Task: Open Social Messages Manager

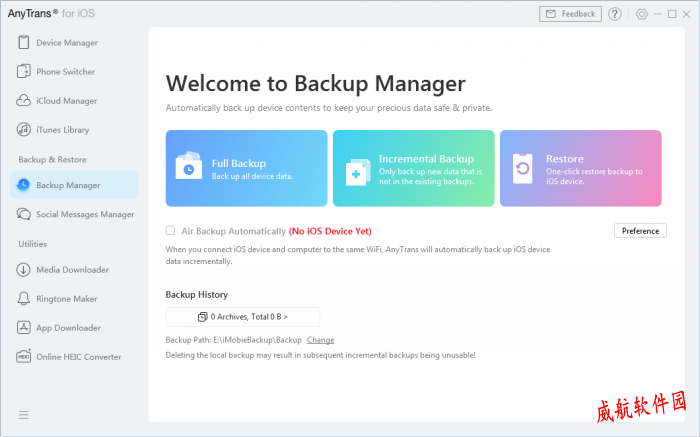Action: (74, 214)
